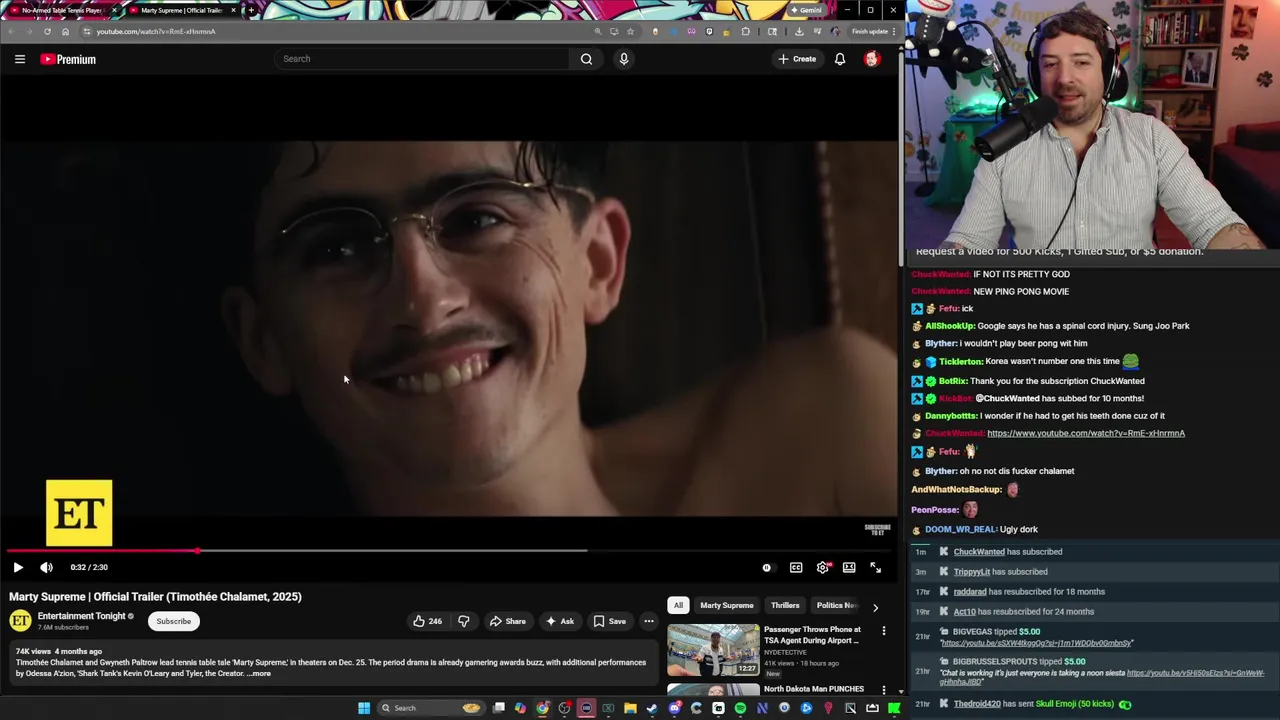Open Task View on taskbar

499,708
